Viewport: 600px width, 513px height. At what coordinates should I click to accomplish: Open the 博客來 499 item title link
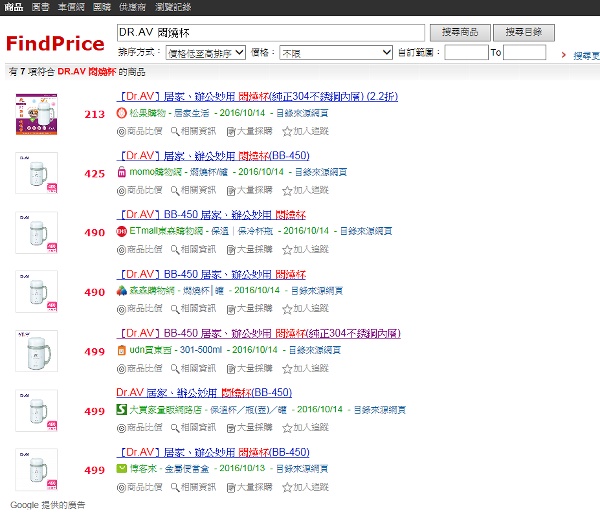213,452
